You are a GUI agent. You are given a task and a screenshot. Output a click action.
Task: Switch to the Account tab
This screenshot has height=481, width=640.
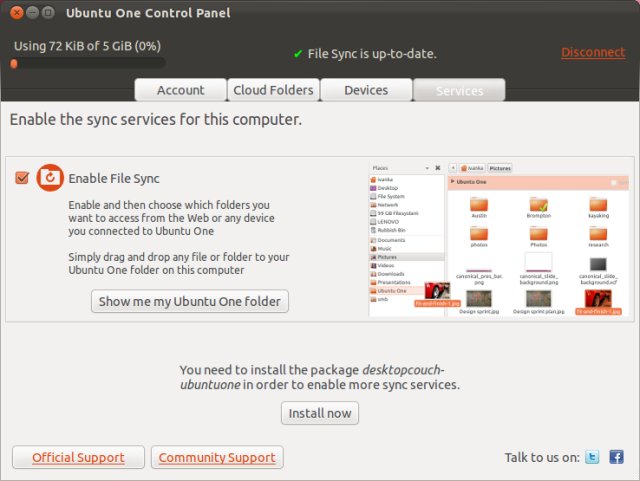pos(180,90)
